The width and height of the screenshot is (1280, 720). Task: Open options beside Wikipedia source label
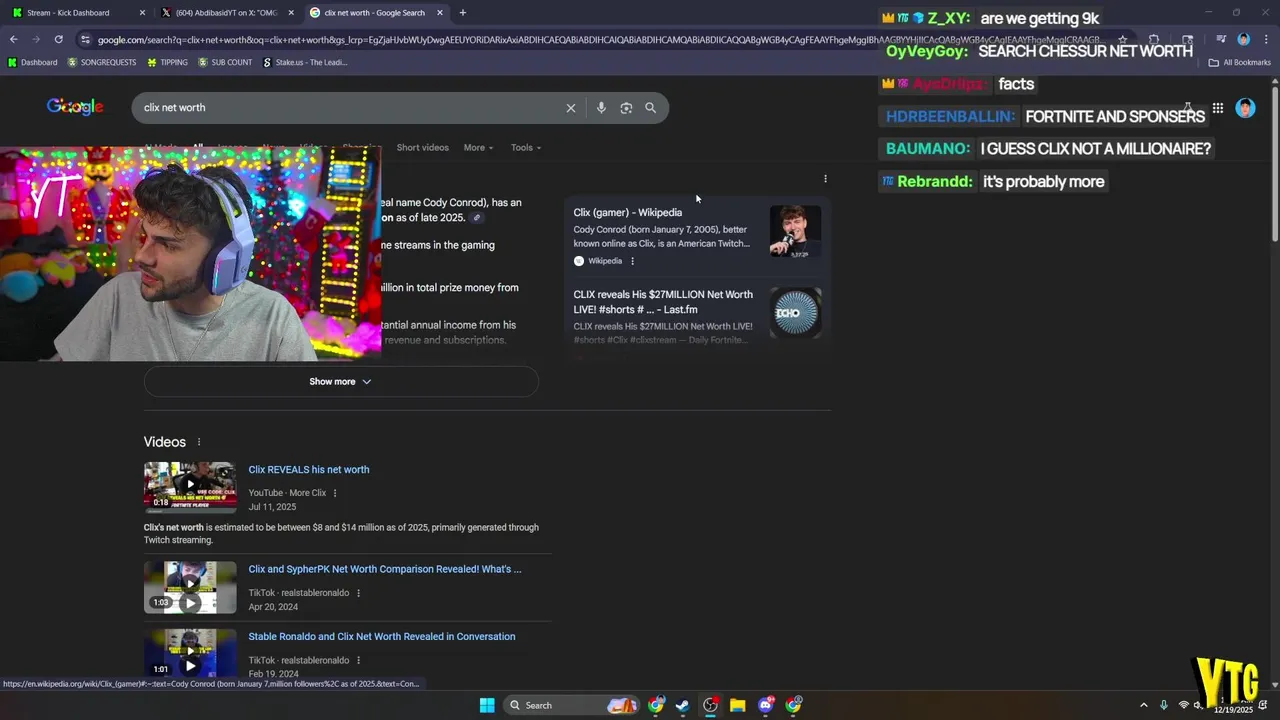click(x=632, y=261)
